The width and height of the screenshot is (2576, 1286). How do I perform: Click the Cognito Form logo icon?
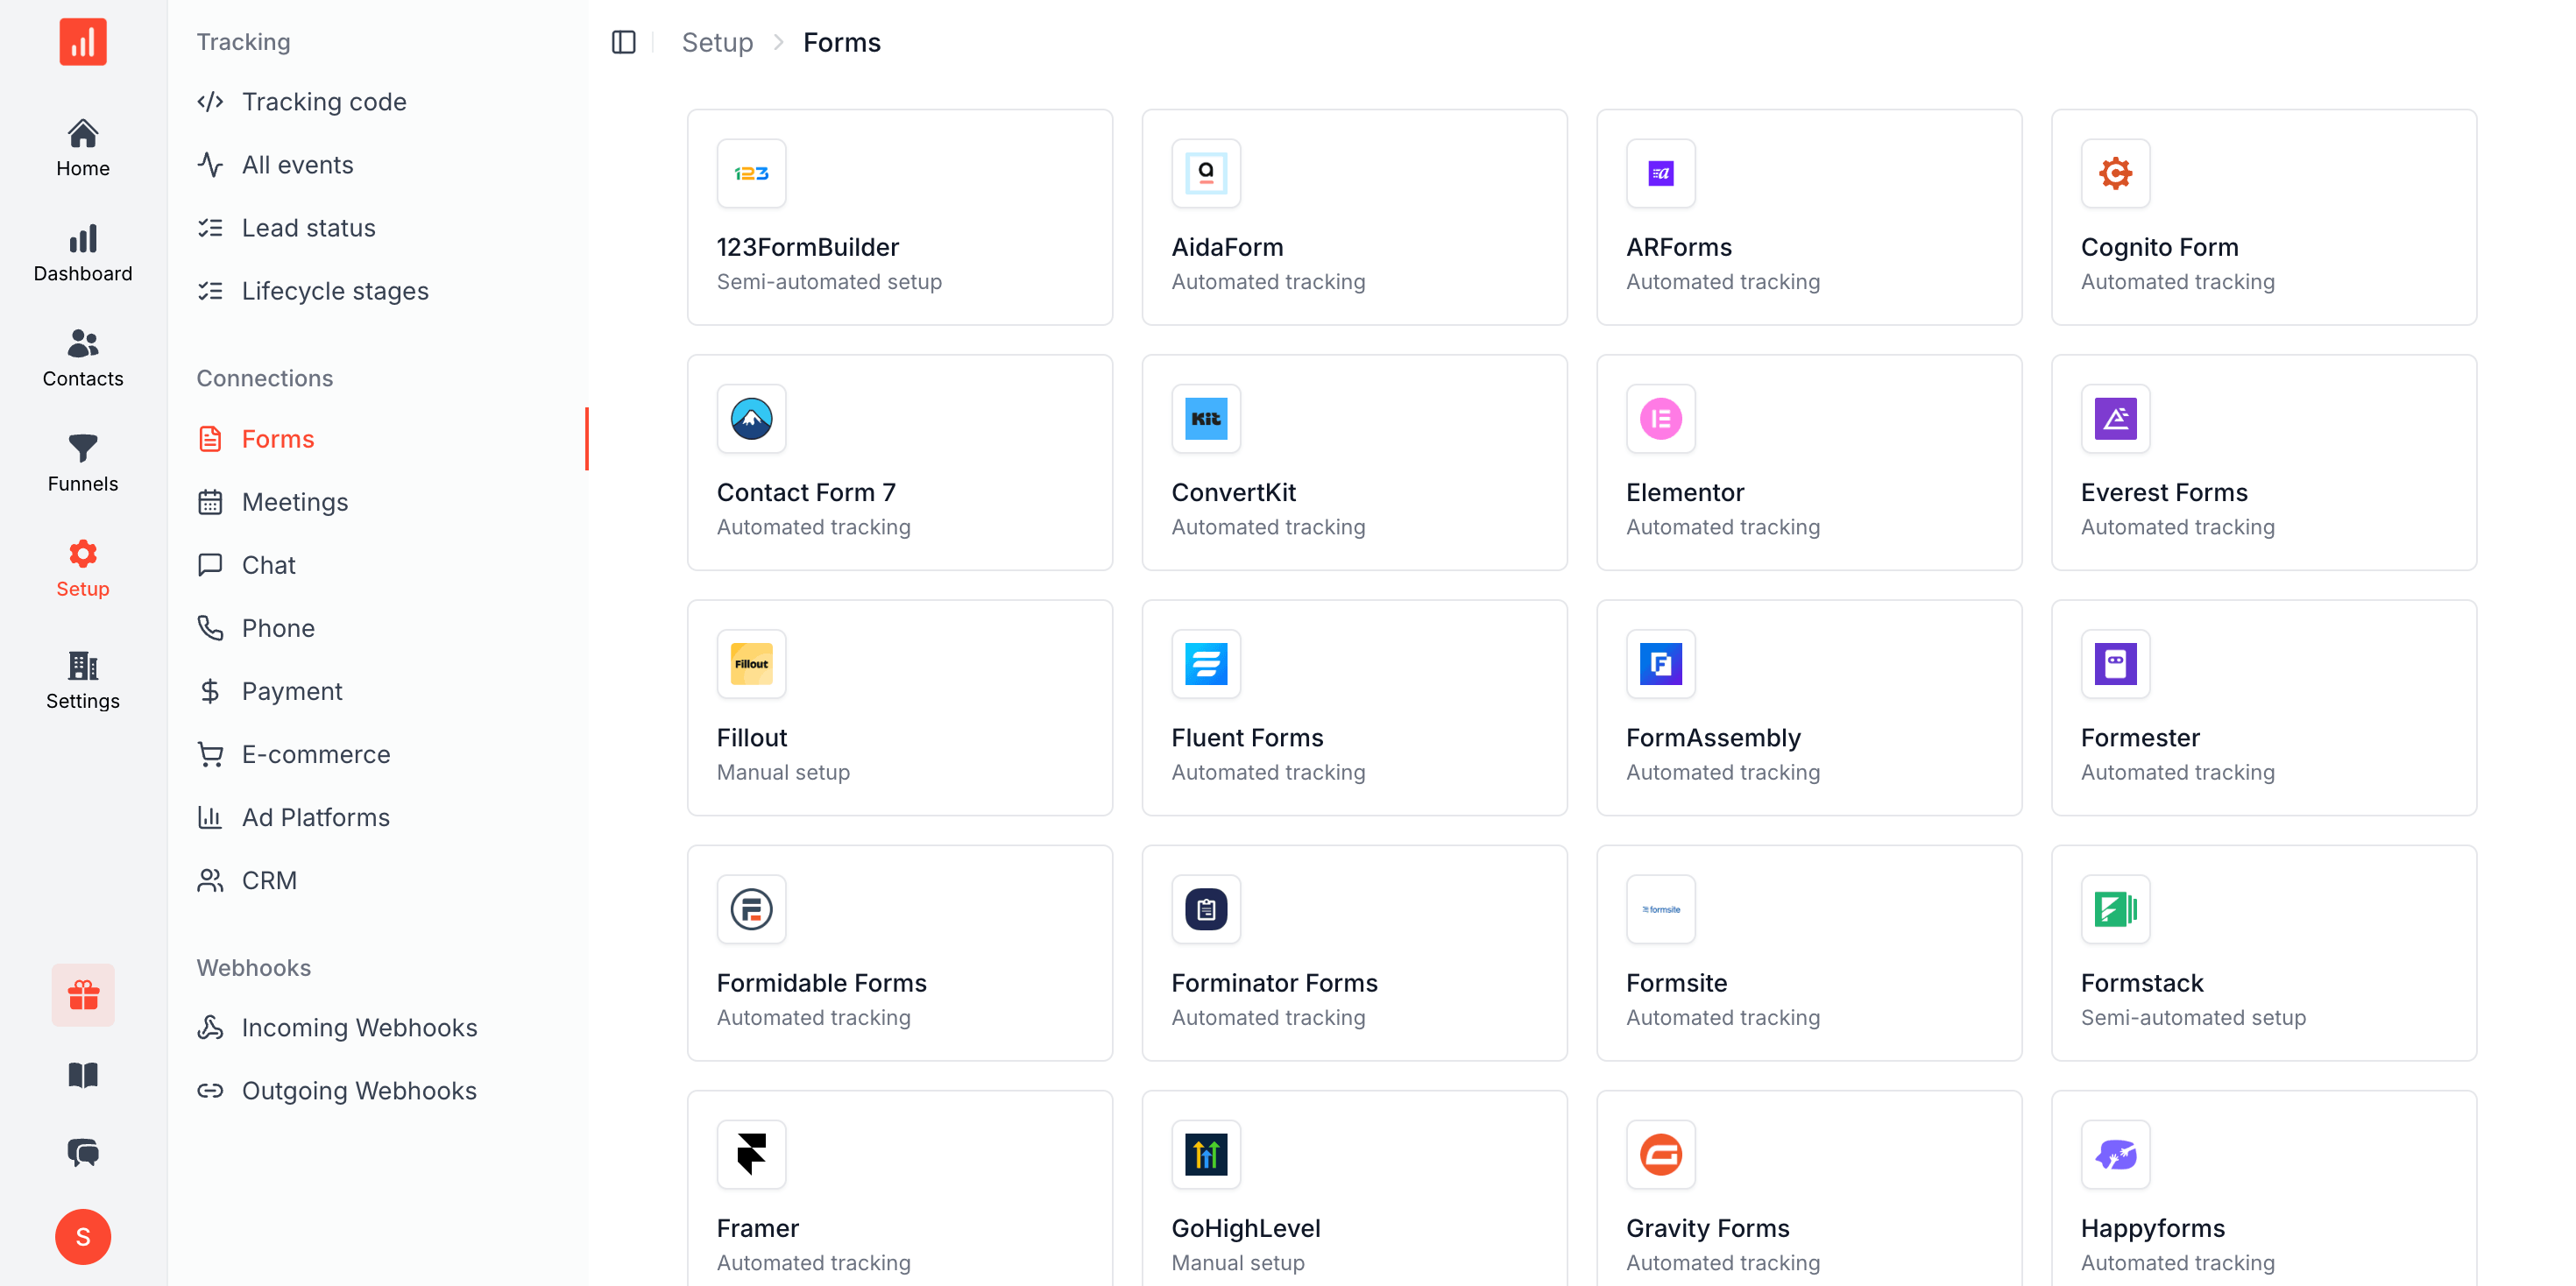[x=2115, y=173]
